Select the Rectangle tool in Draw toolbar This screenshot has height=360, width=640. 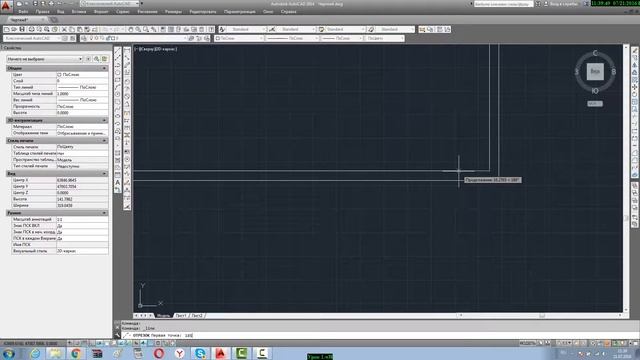click(x=118, y=80)
